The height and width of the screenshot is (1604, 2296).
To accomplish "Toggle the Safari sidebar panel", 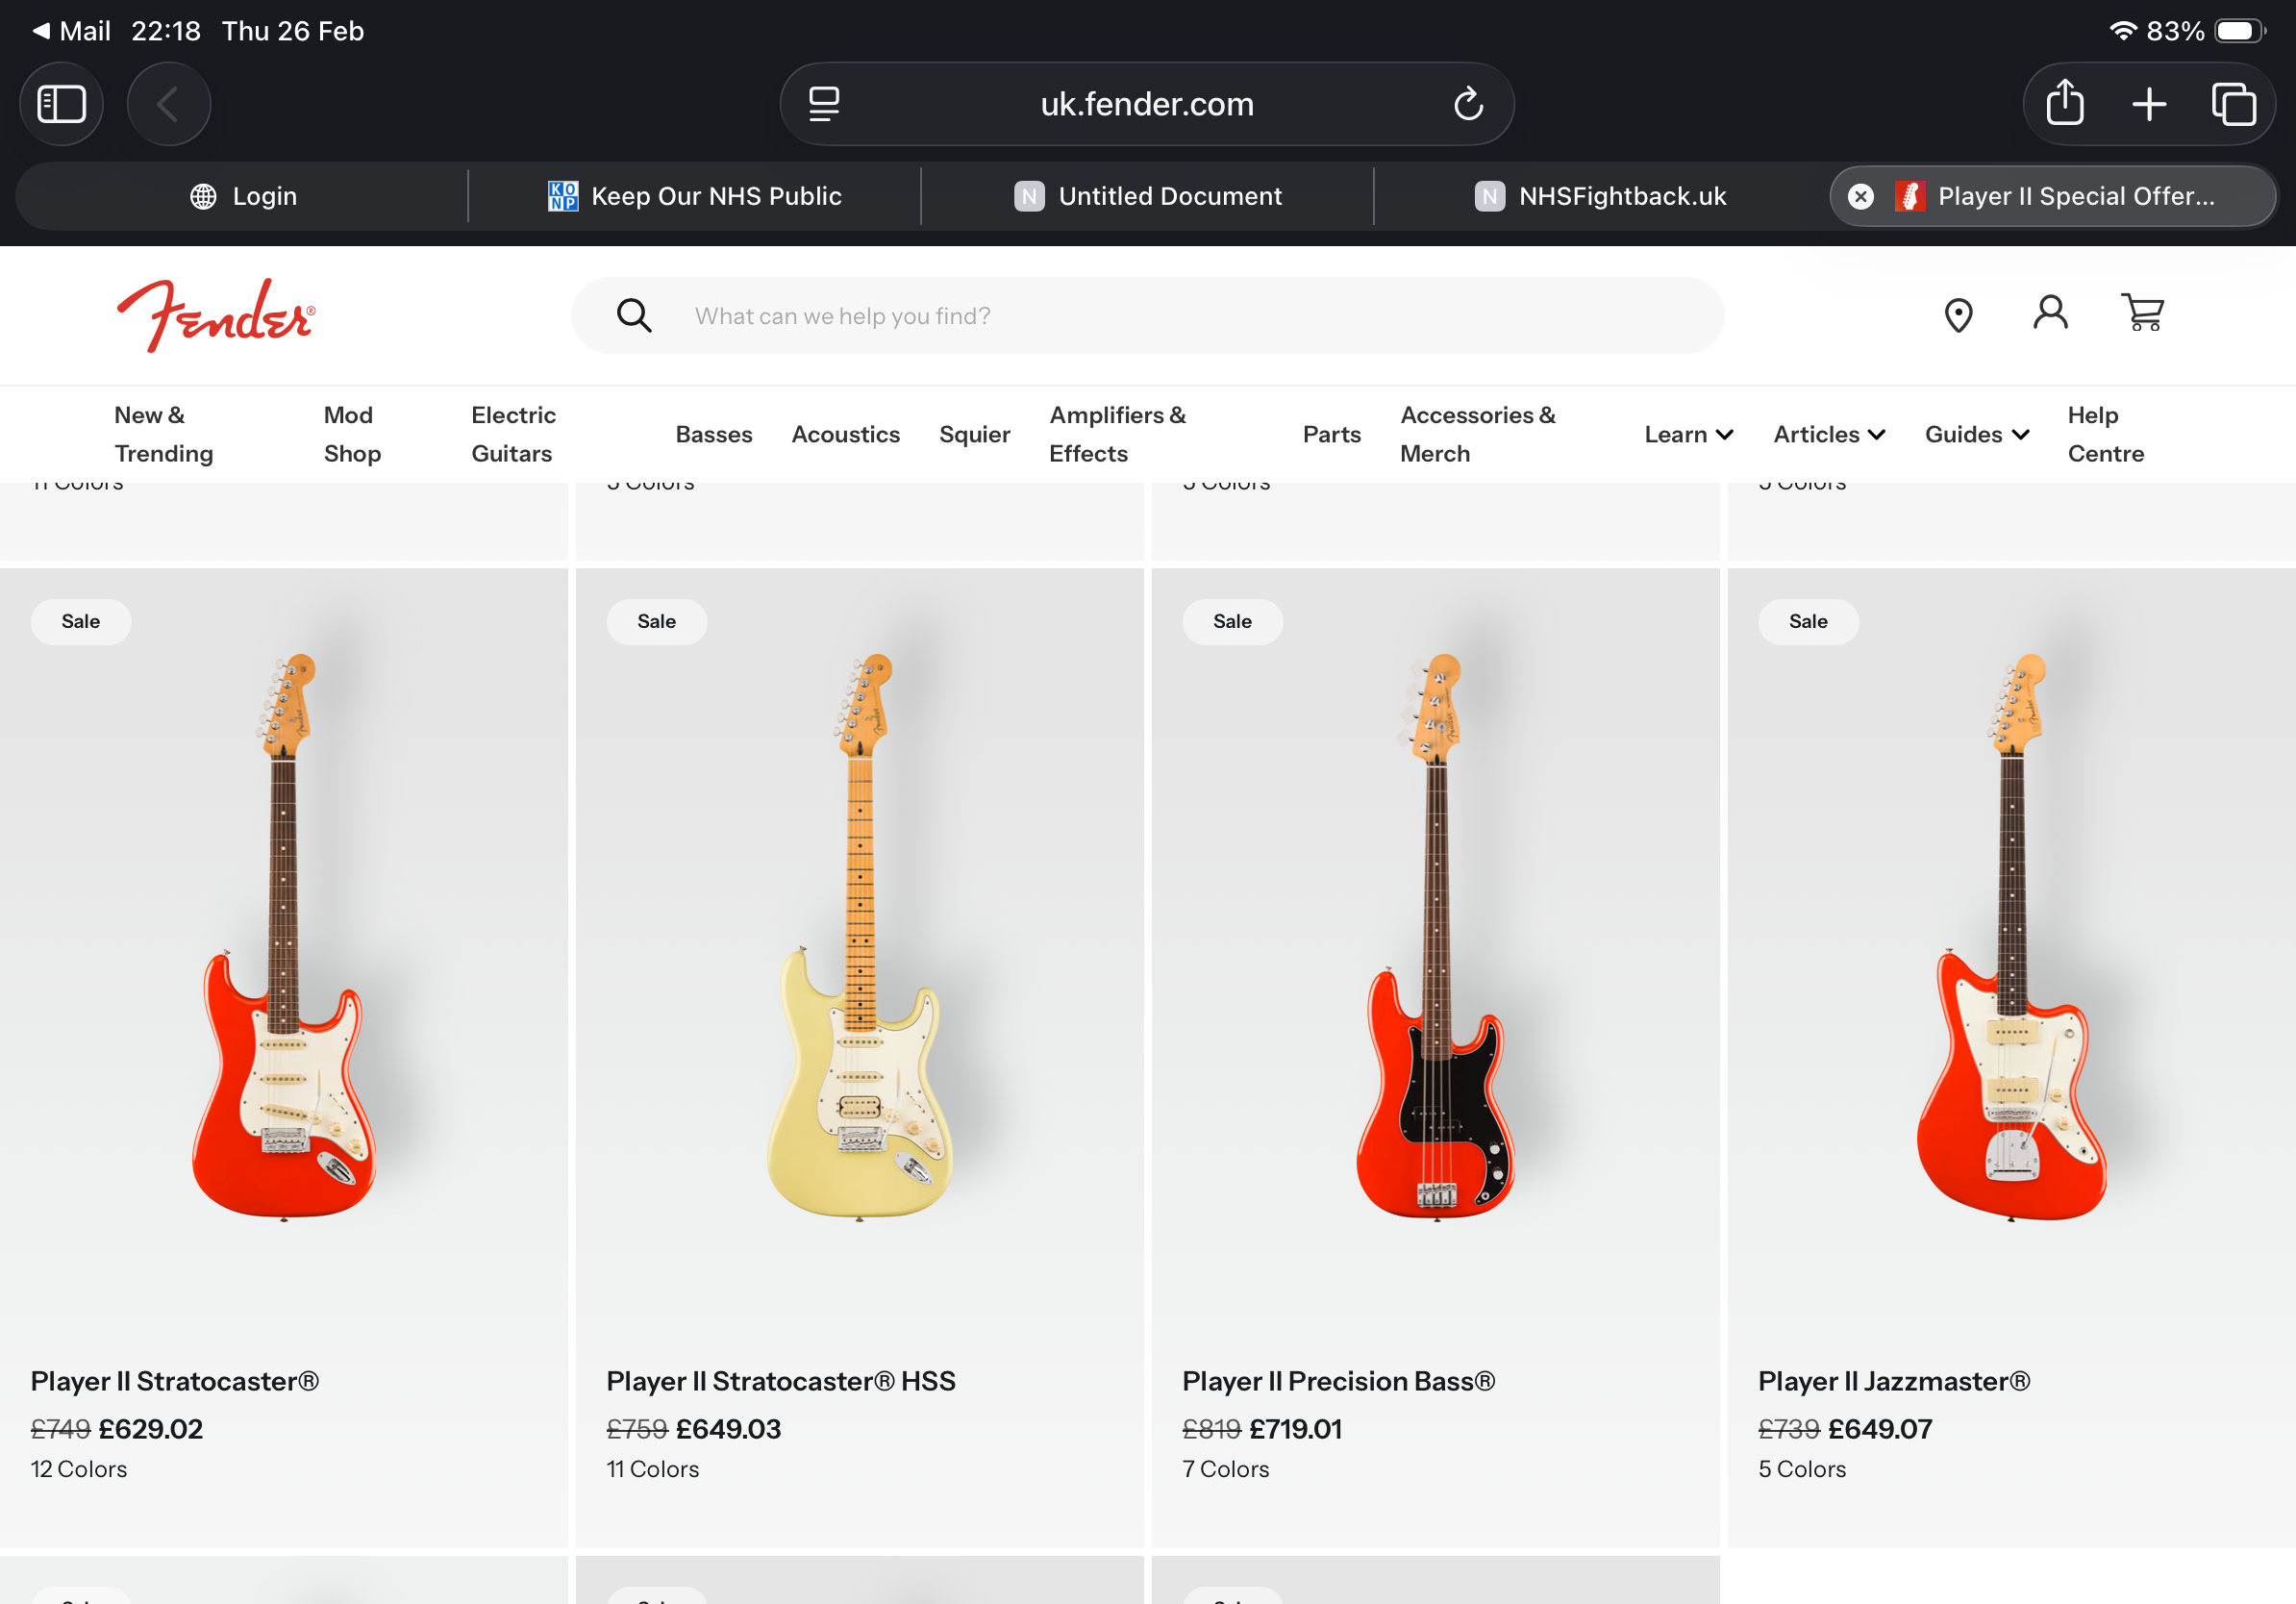I will click(x=61, y=104).
